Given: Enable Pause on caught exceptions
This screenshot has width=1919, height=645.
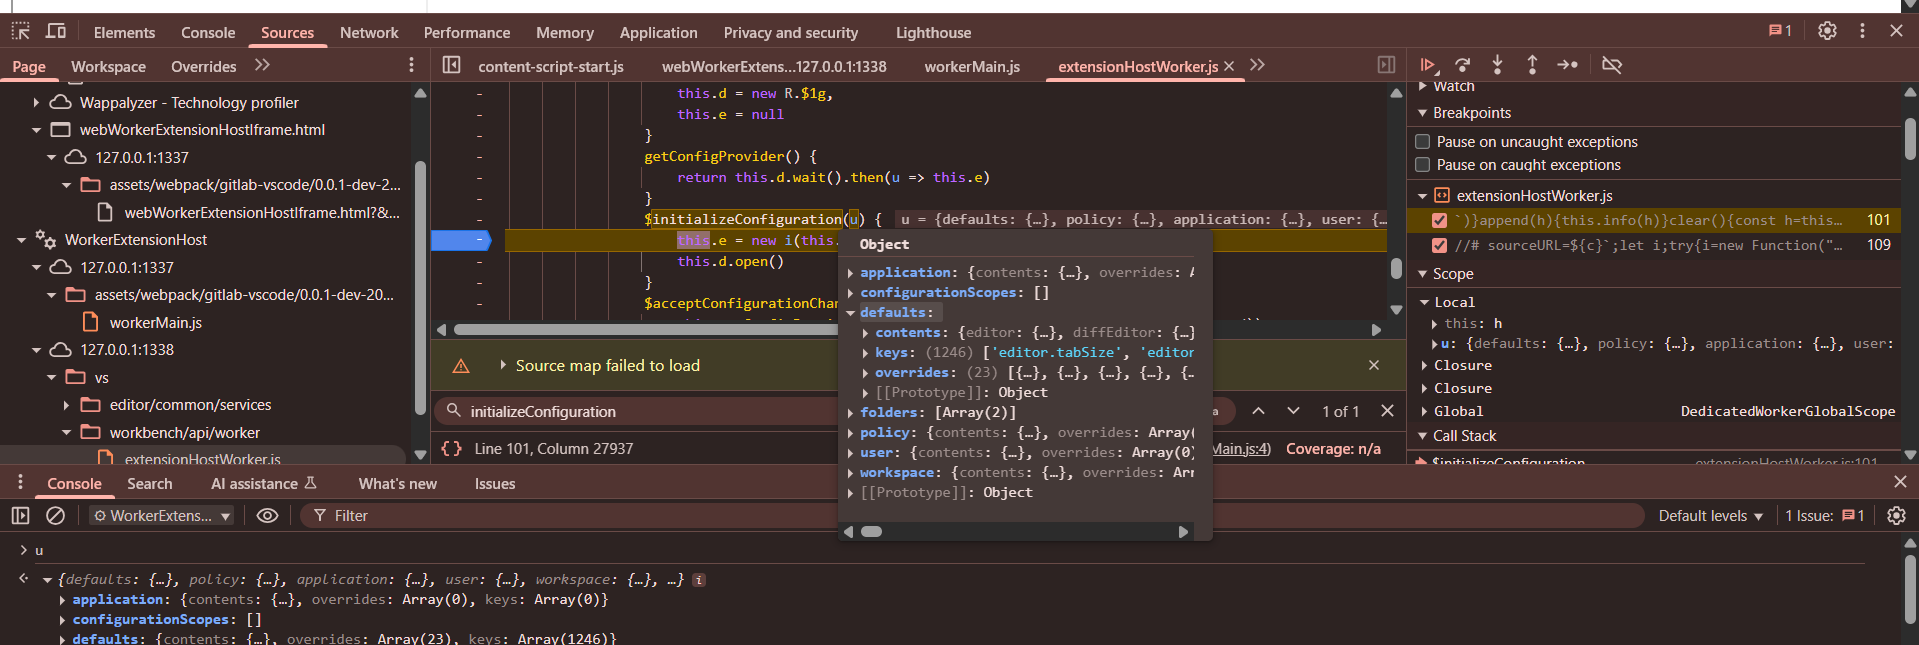Looking at the screenshot, I should (1423, 165).
